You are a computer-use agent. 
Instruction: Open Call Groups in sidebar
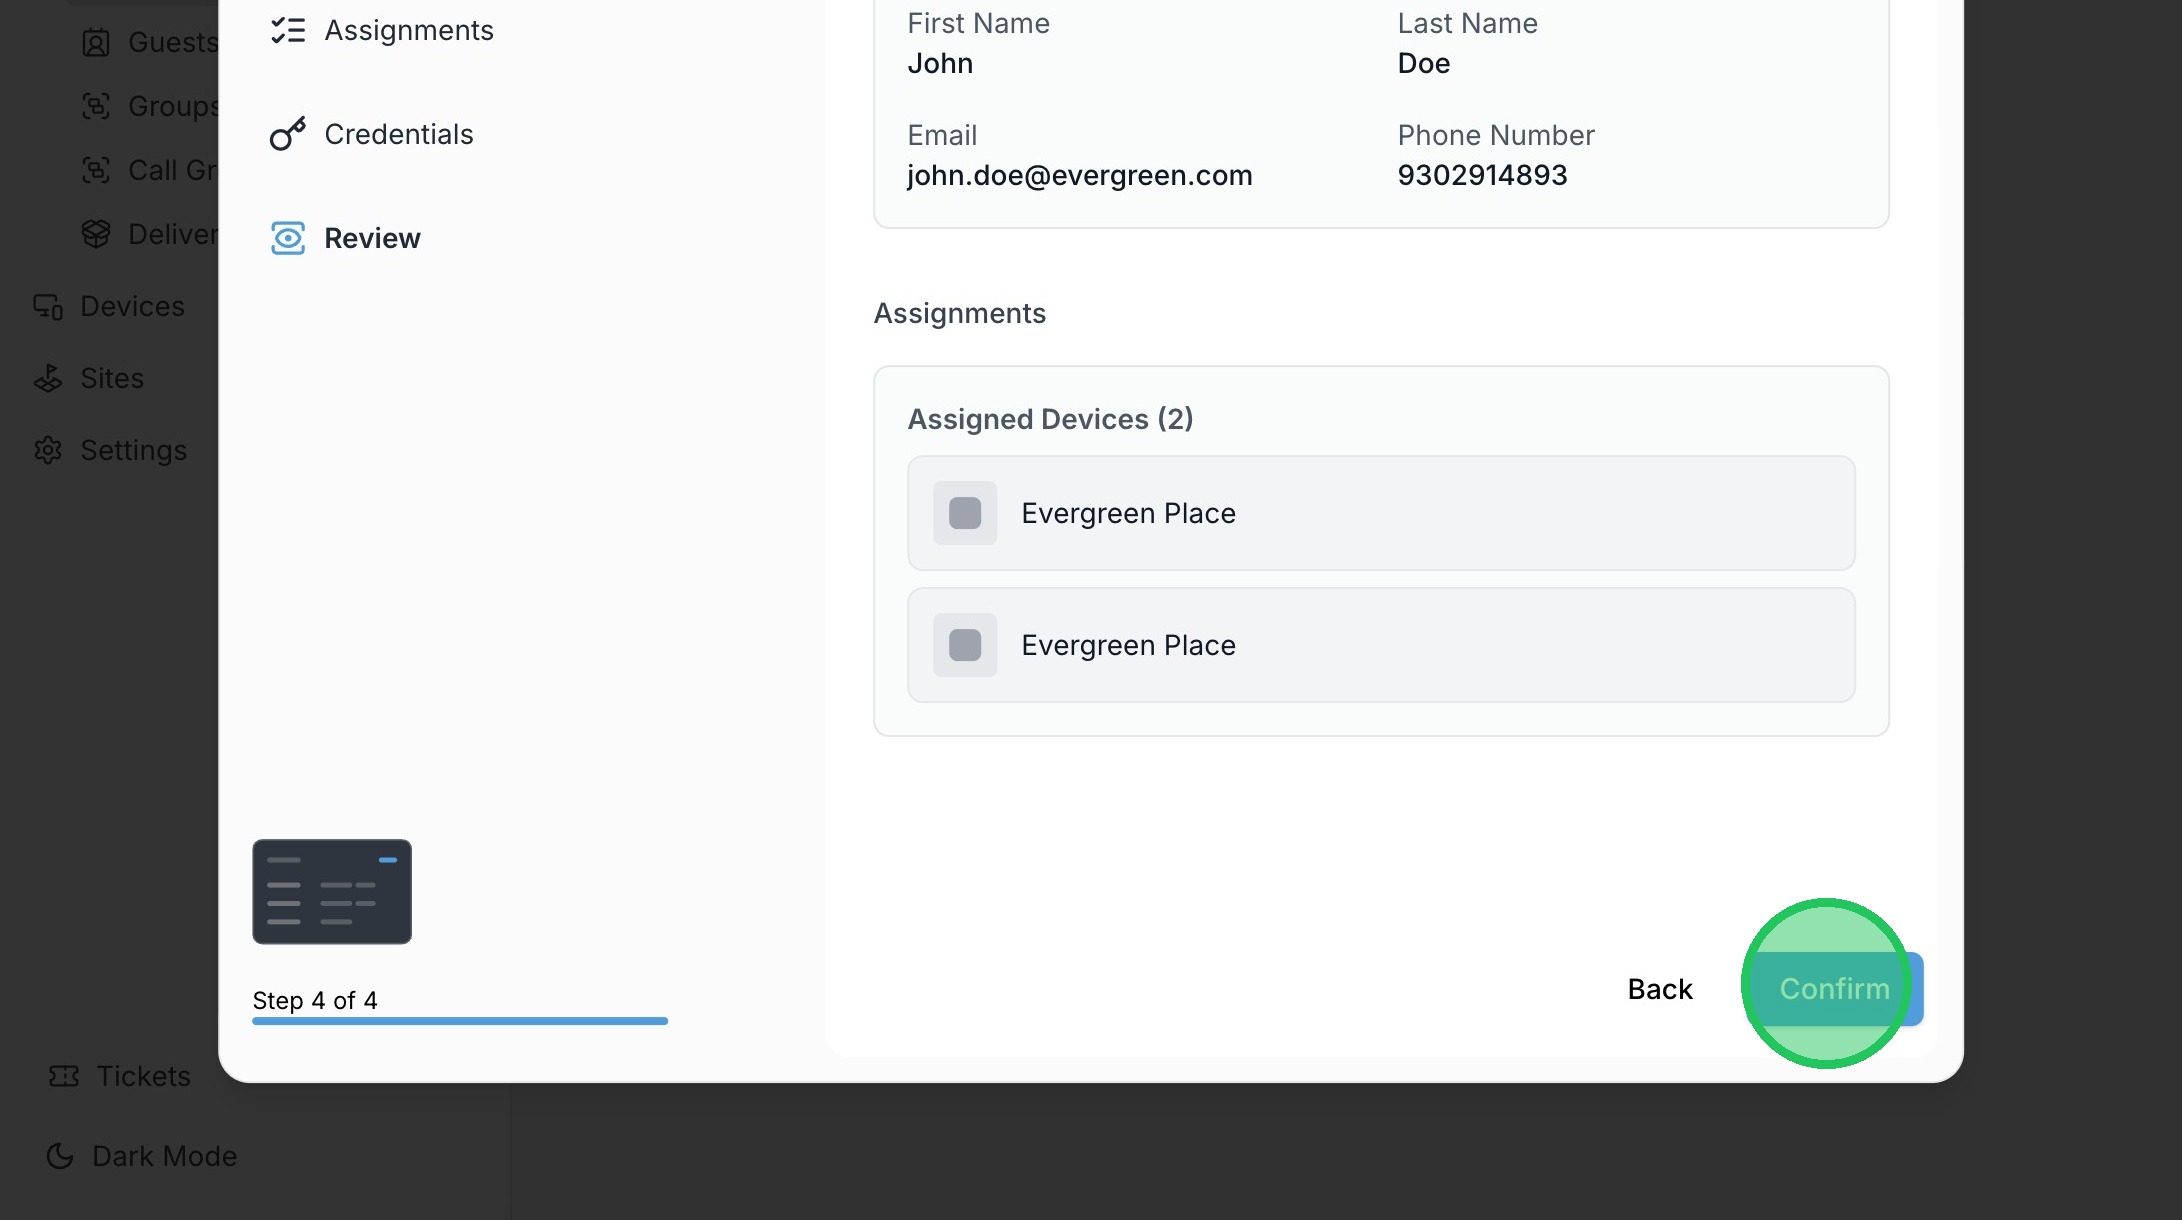pyautogui.click(x=170, y=170)
